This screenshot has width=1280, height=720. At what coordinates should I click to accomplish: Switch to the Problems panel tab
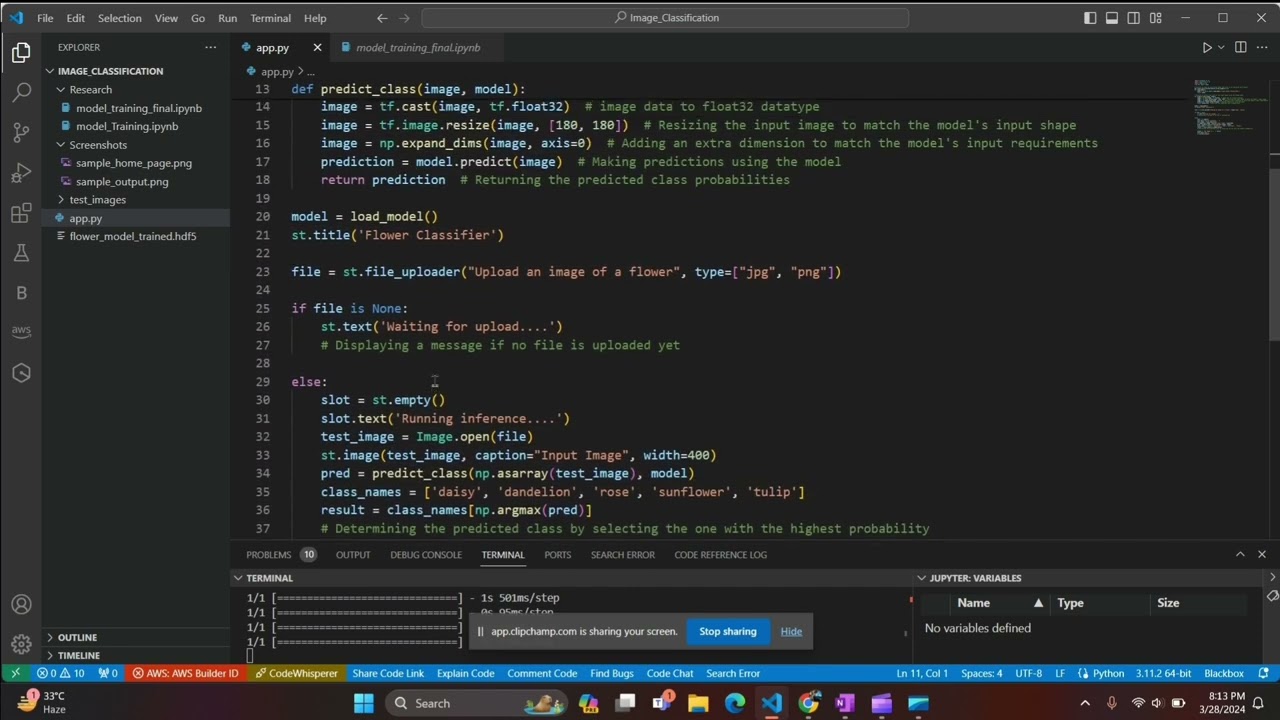280,554
